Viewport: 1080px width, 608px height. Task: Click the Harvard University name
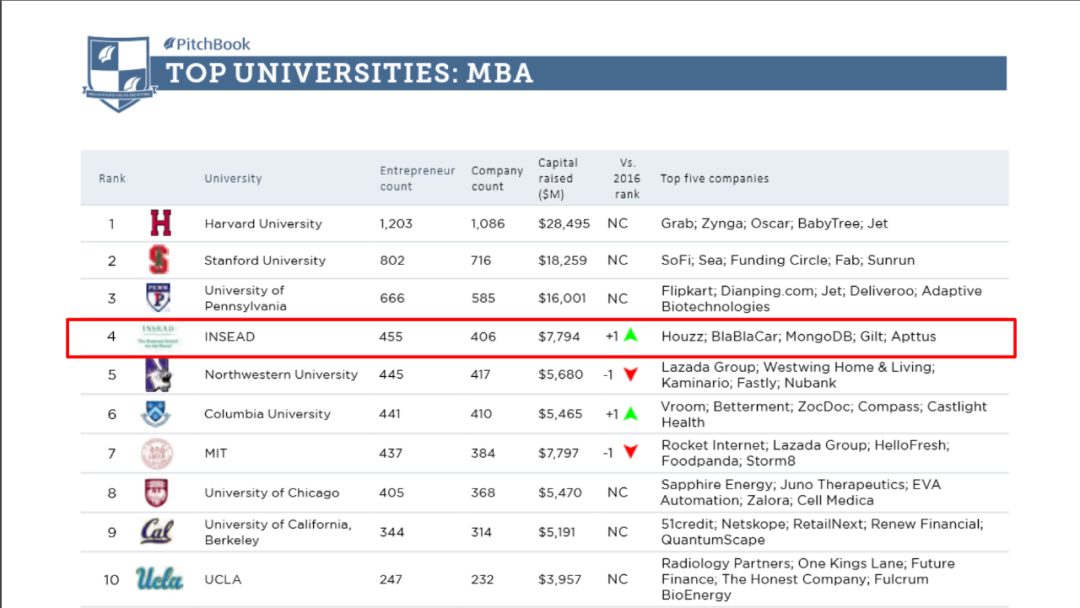click(263, 224)
